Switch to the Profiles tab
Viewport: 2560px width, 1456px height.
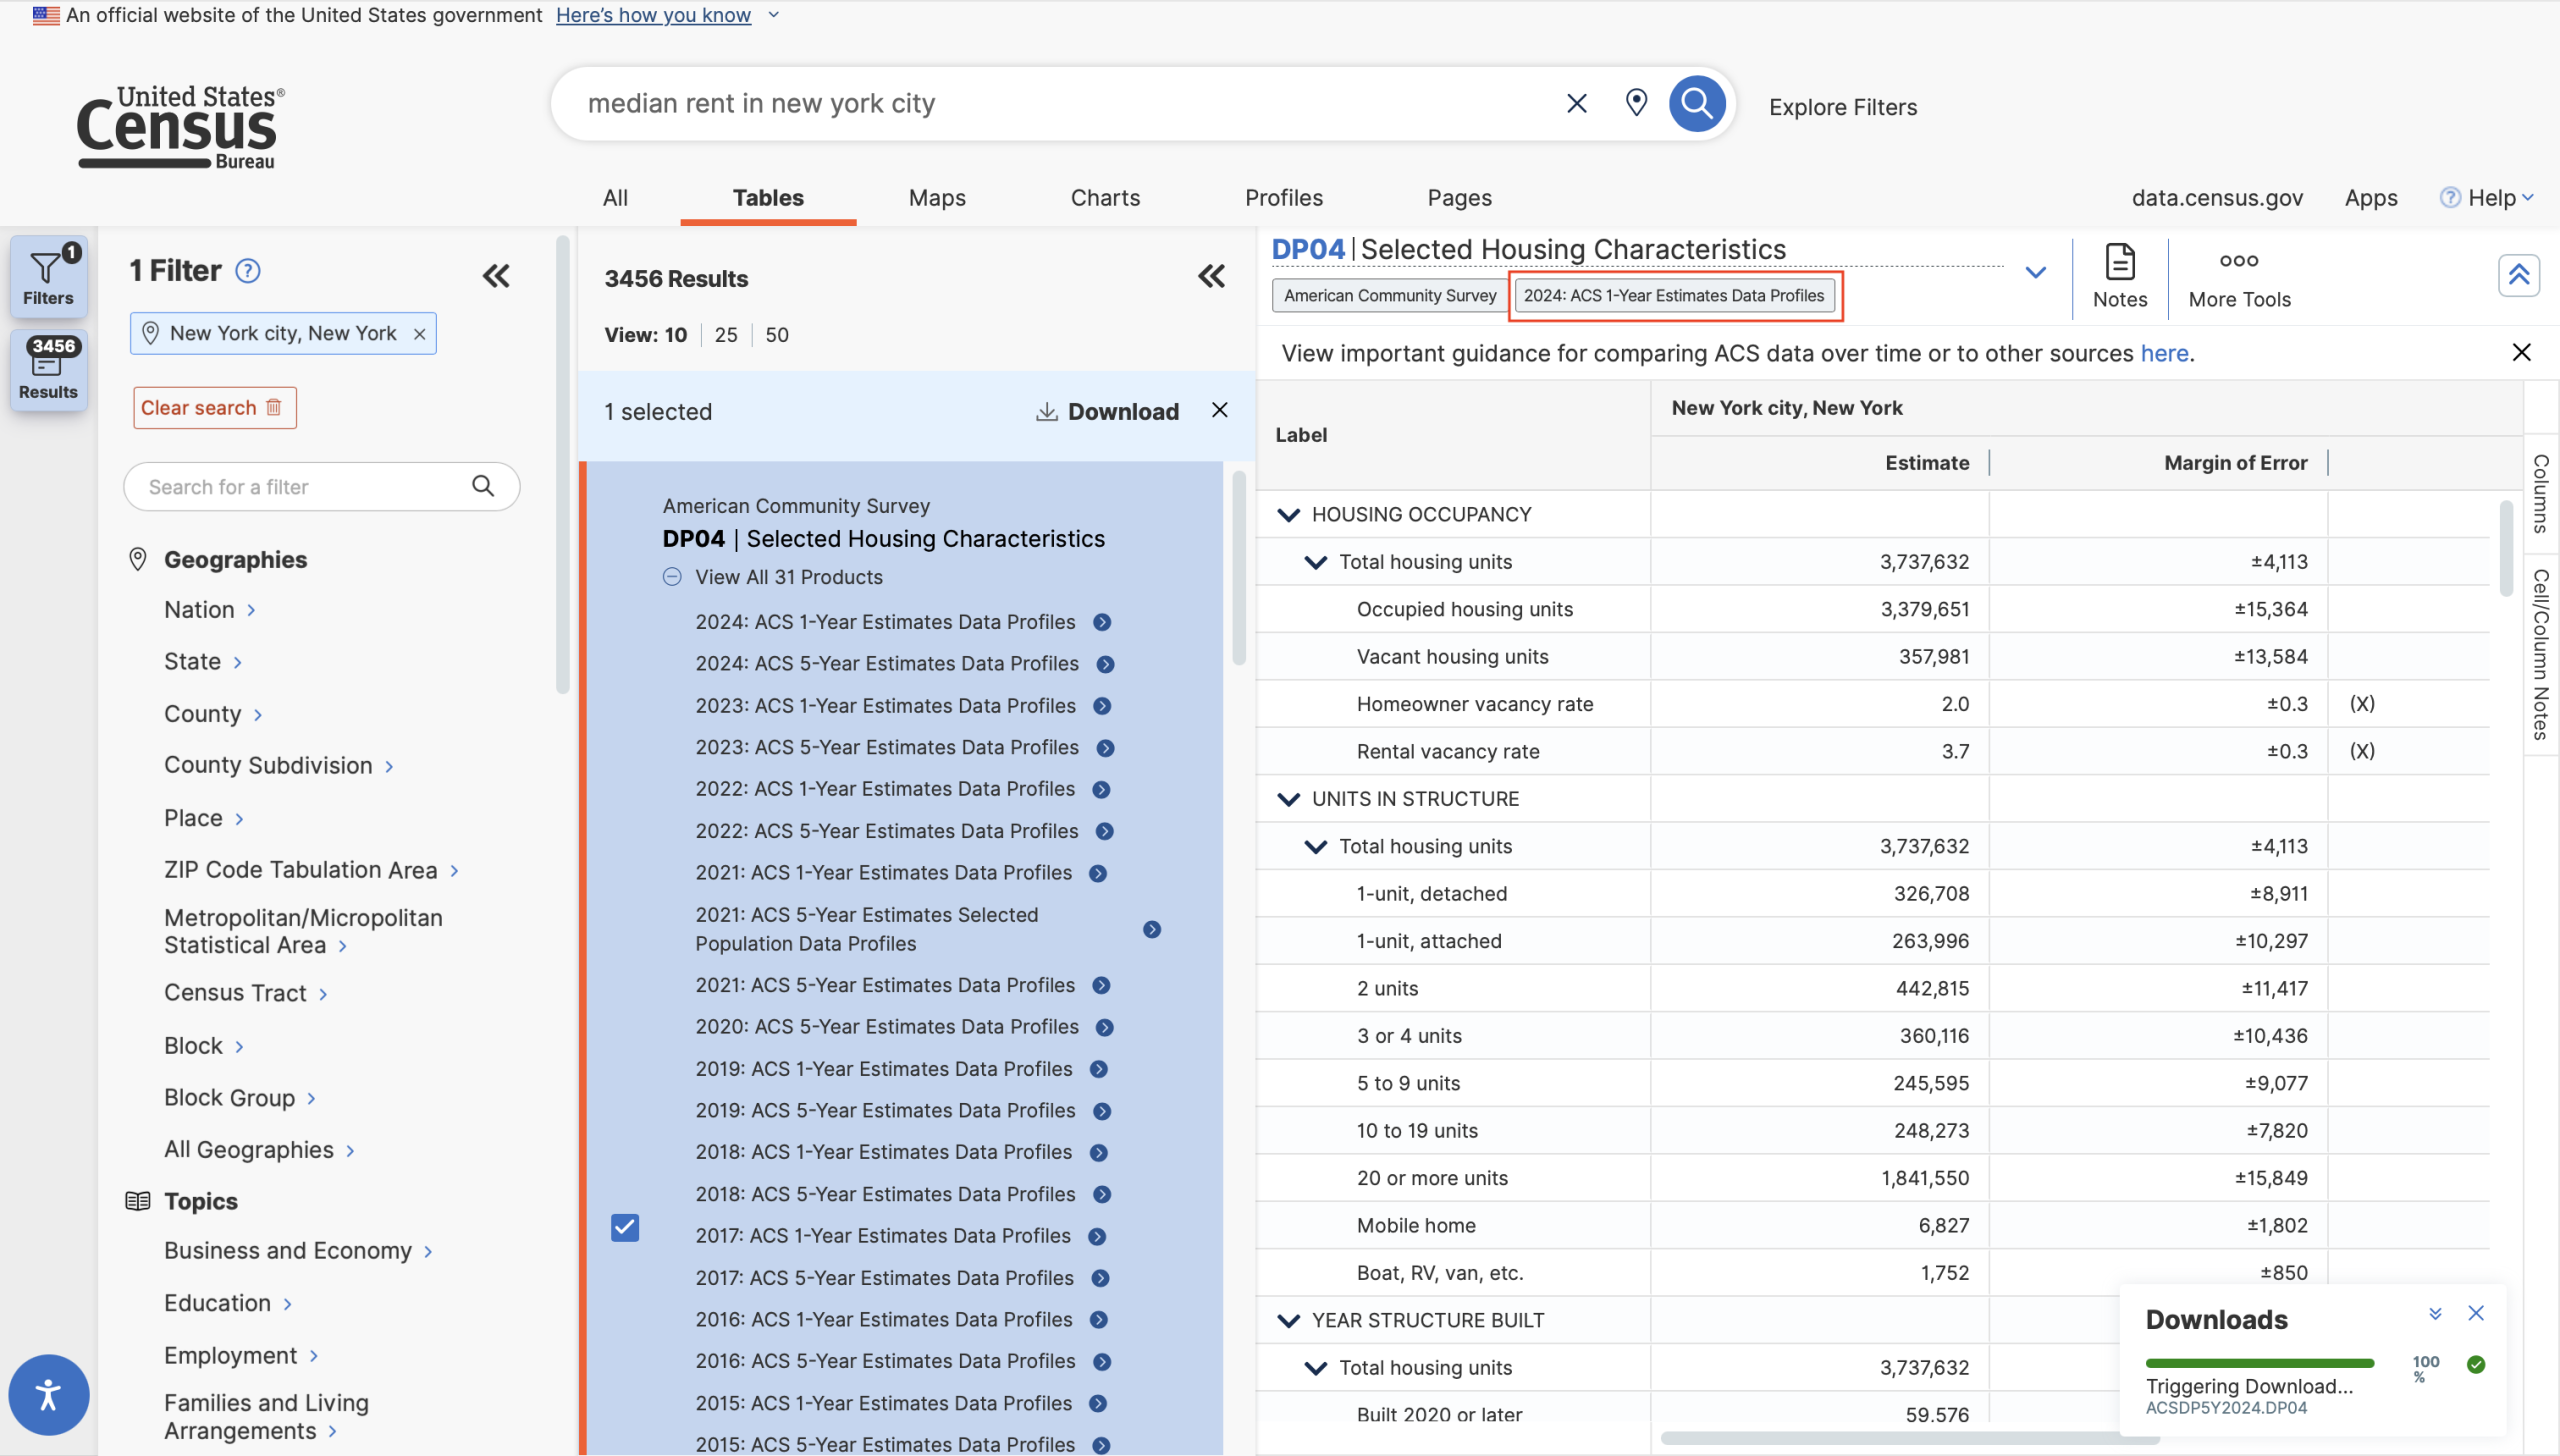tap(1283, 198)
